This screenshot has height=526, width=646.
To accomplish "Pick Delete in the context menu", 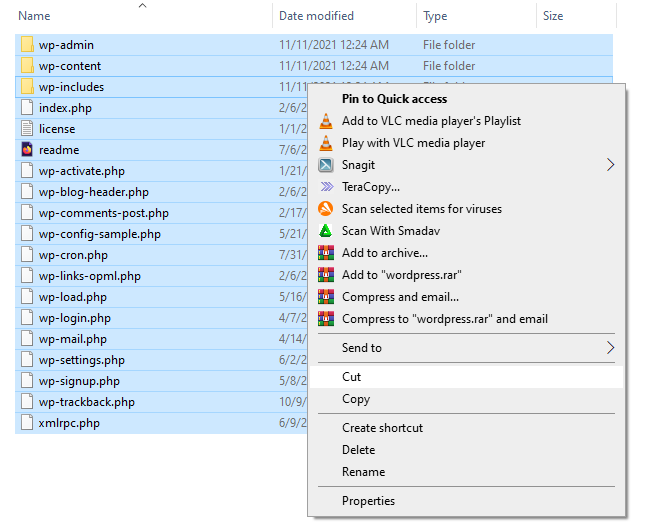I will 358,450.
